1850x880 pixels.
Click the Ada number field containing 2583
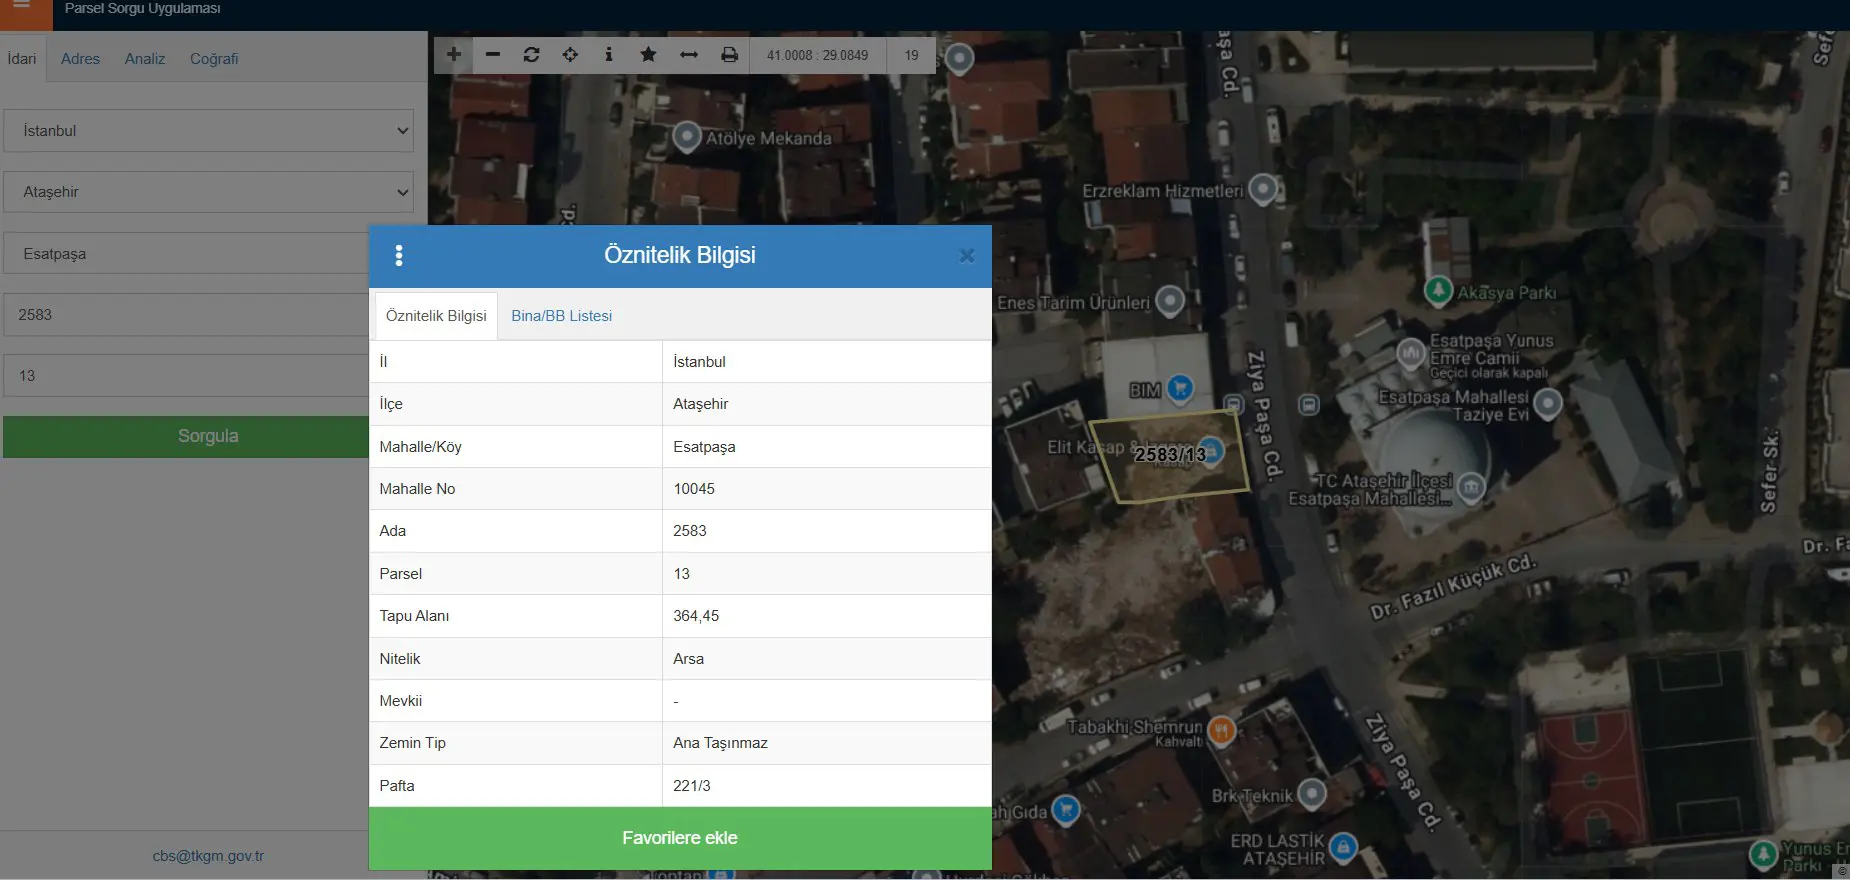187,315
